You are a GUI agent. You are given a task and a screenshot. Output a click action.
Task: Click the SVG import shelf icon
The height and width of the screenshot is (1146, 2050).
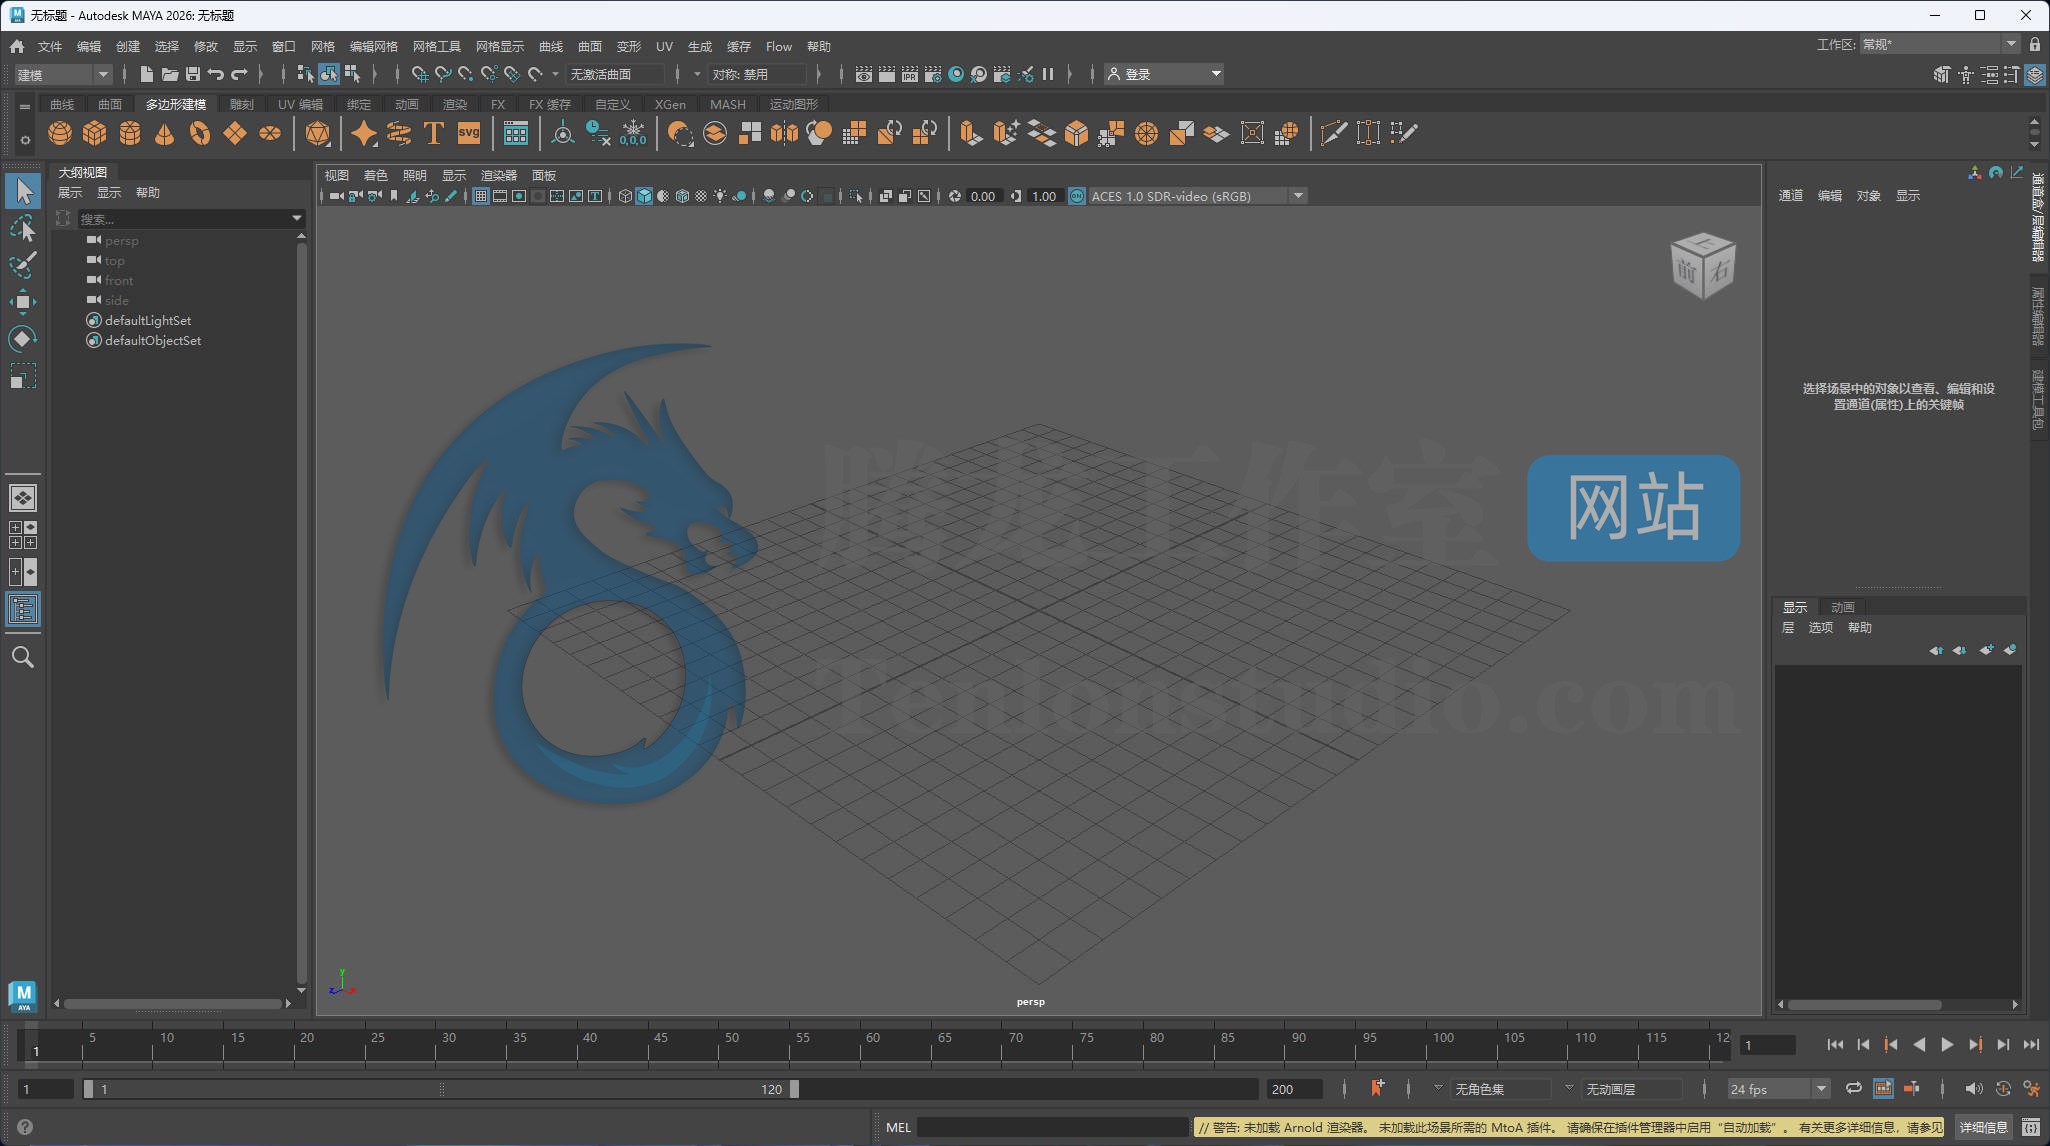(469, 133)
